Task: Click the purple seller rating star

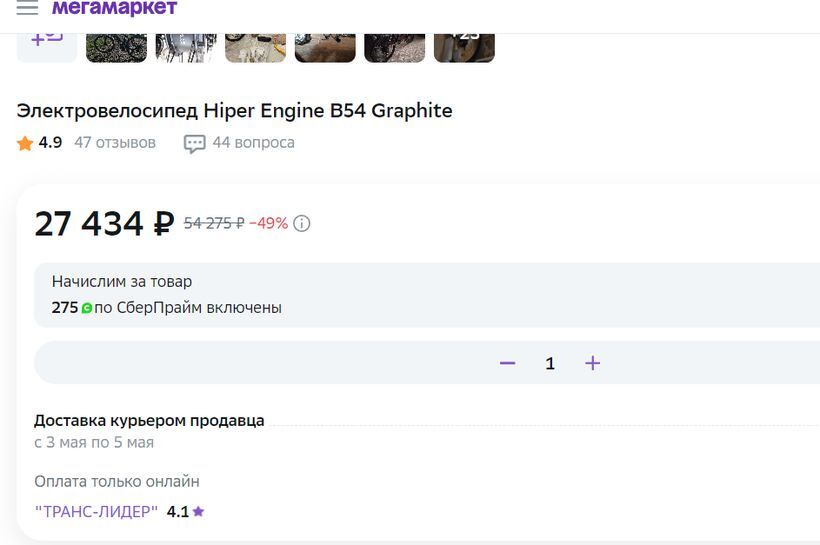Action: pyautogui.click(x=198, y=511)
